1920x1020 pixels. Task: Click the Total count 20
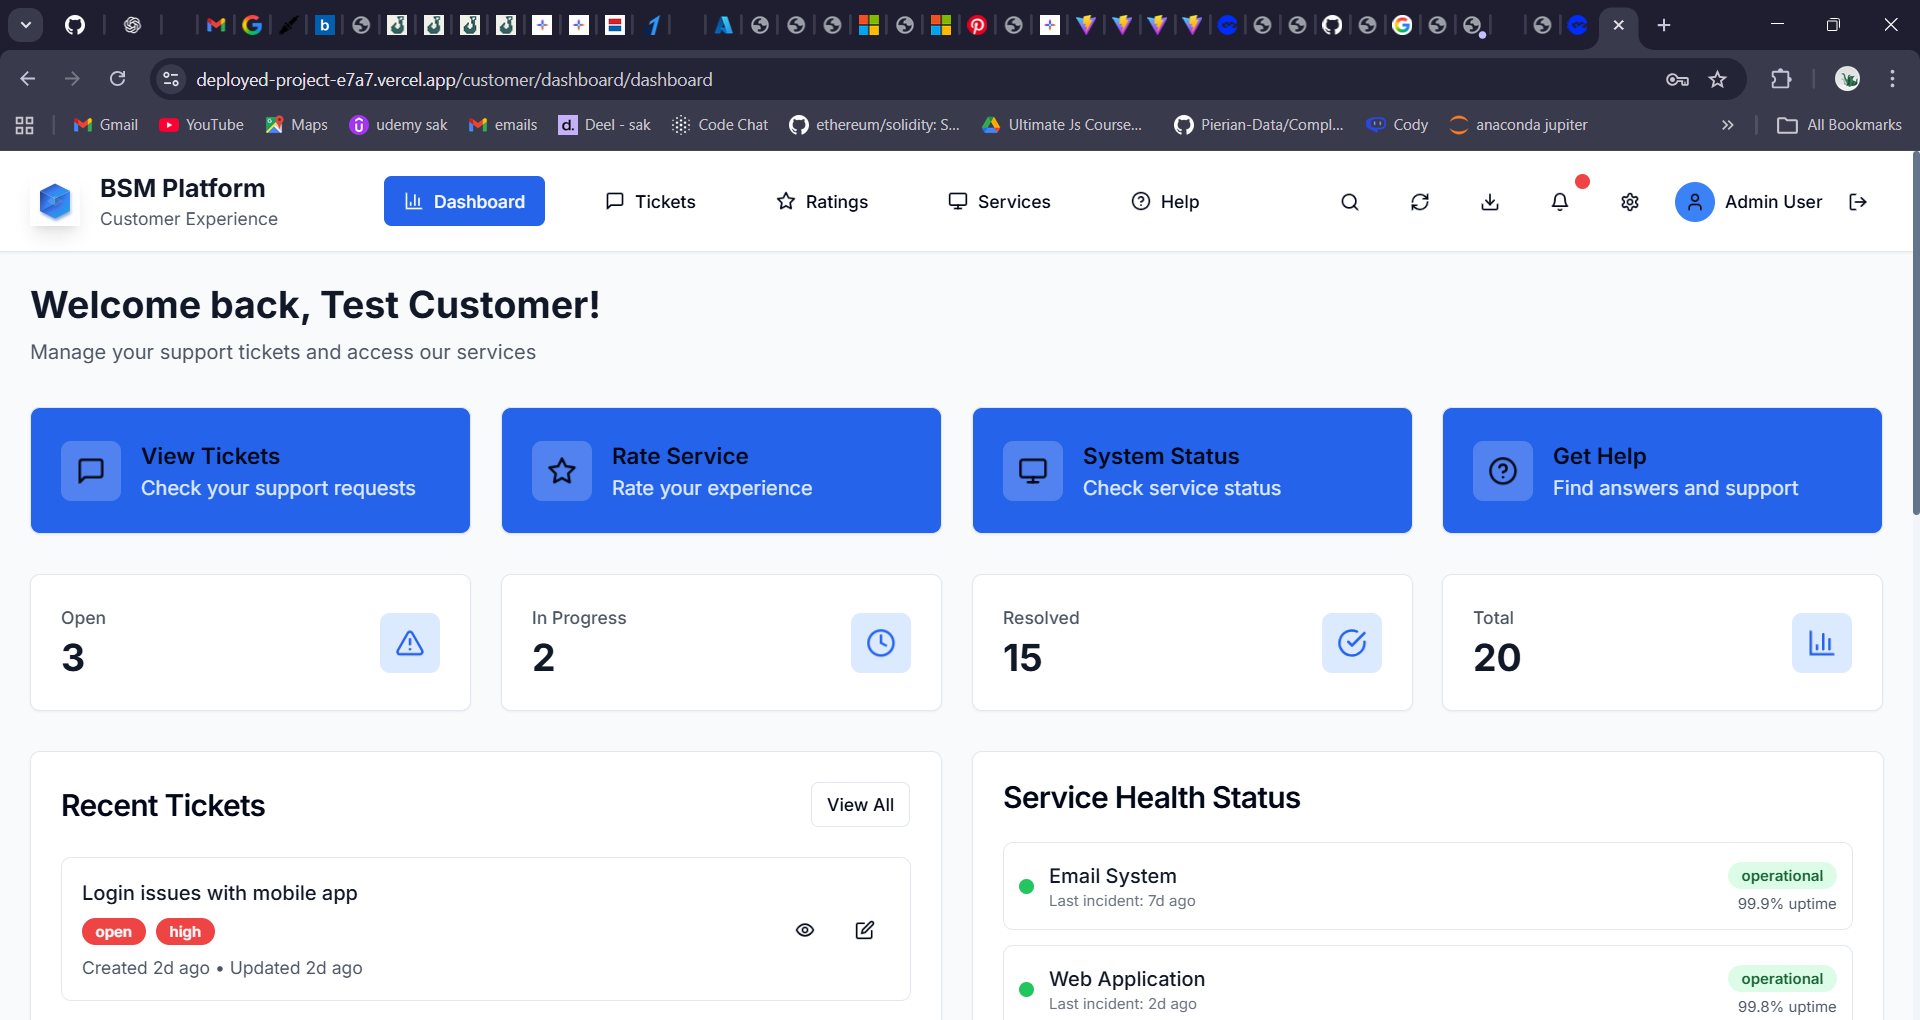click(1497, 658)
